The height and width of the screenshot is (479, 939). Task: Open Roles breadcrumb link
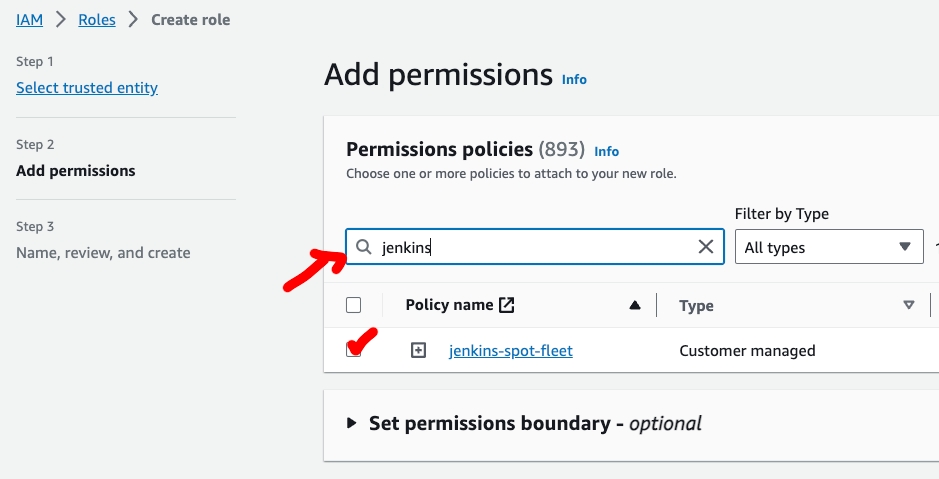(97, 19)
